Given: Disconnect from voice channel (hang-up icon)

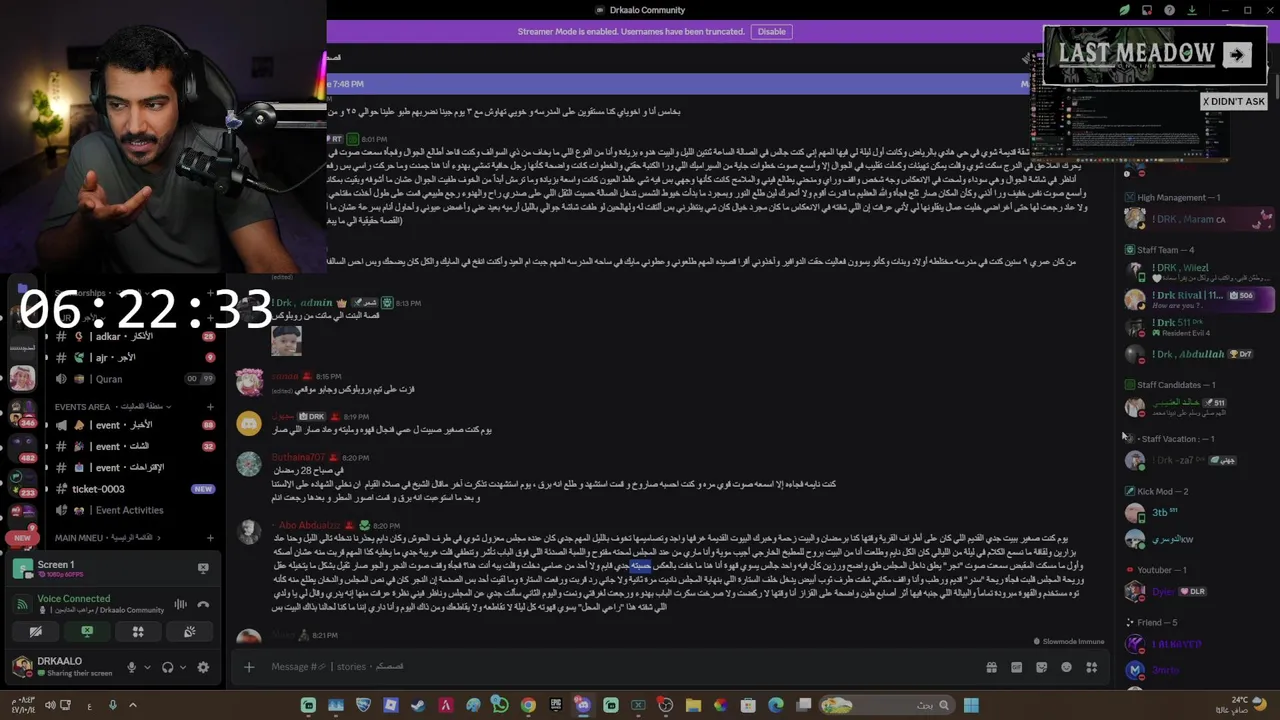Looking at the screenshot, I should coord(203,604).
